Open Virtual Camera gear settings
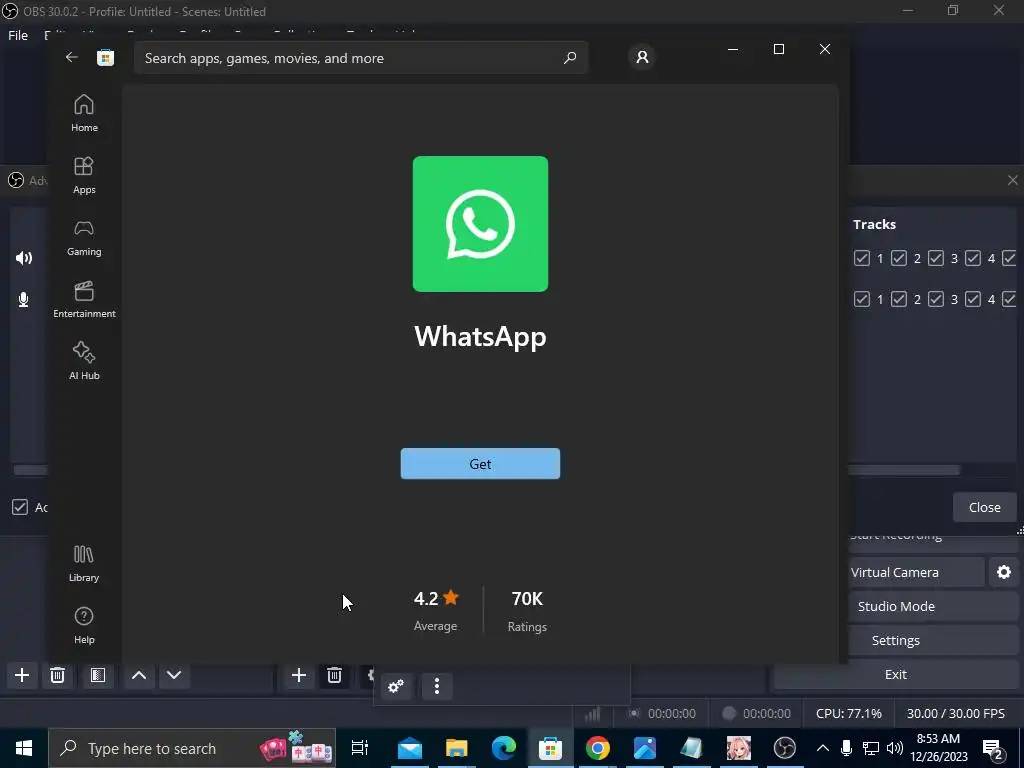 tap(1004, 572)
